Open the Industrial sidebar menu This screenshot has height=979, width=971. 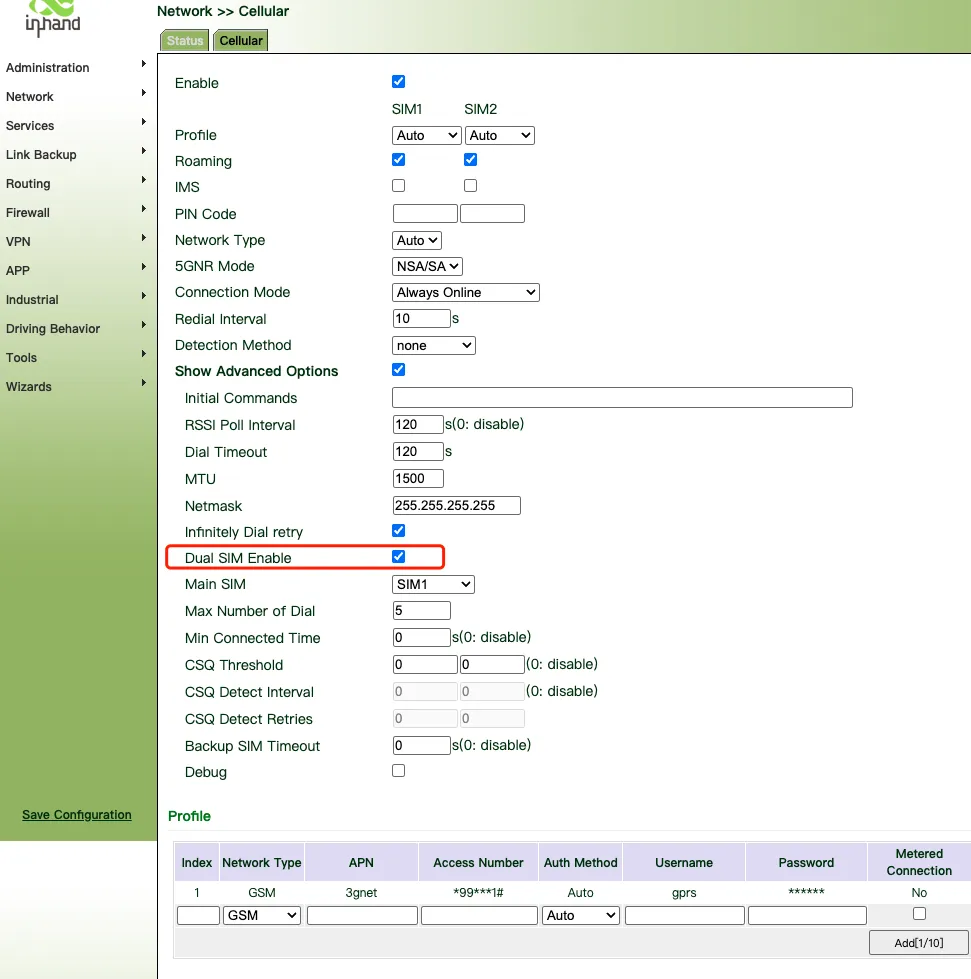32,300
